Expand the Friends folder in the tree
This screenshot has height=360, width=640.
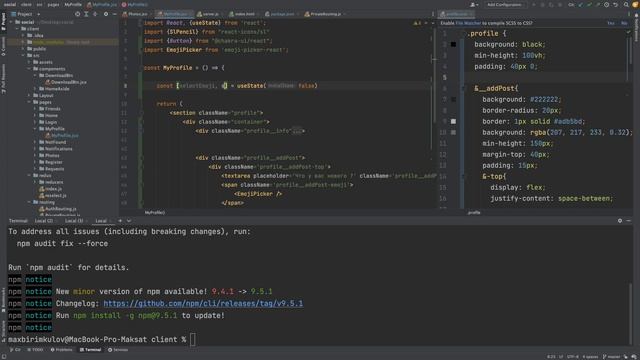[36, 109]
